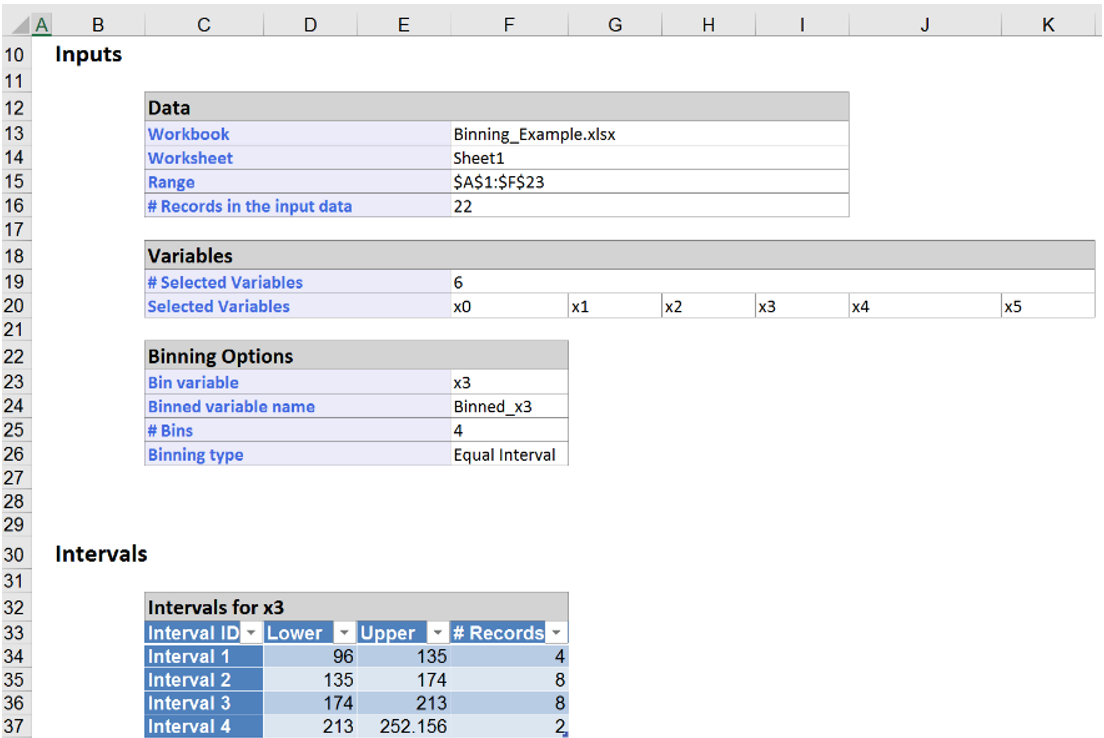The height and width of the screenshot is (738, 1104).
Task: Select column F header
Action: (508, 25)
